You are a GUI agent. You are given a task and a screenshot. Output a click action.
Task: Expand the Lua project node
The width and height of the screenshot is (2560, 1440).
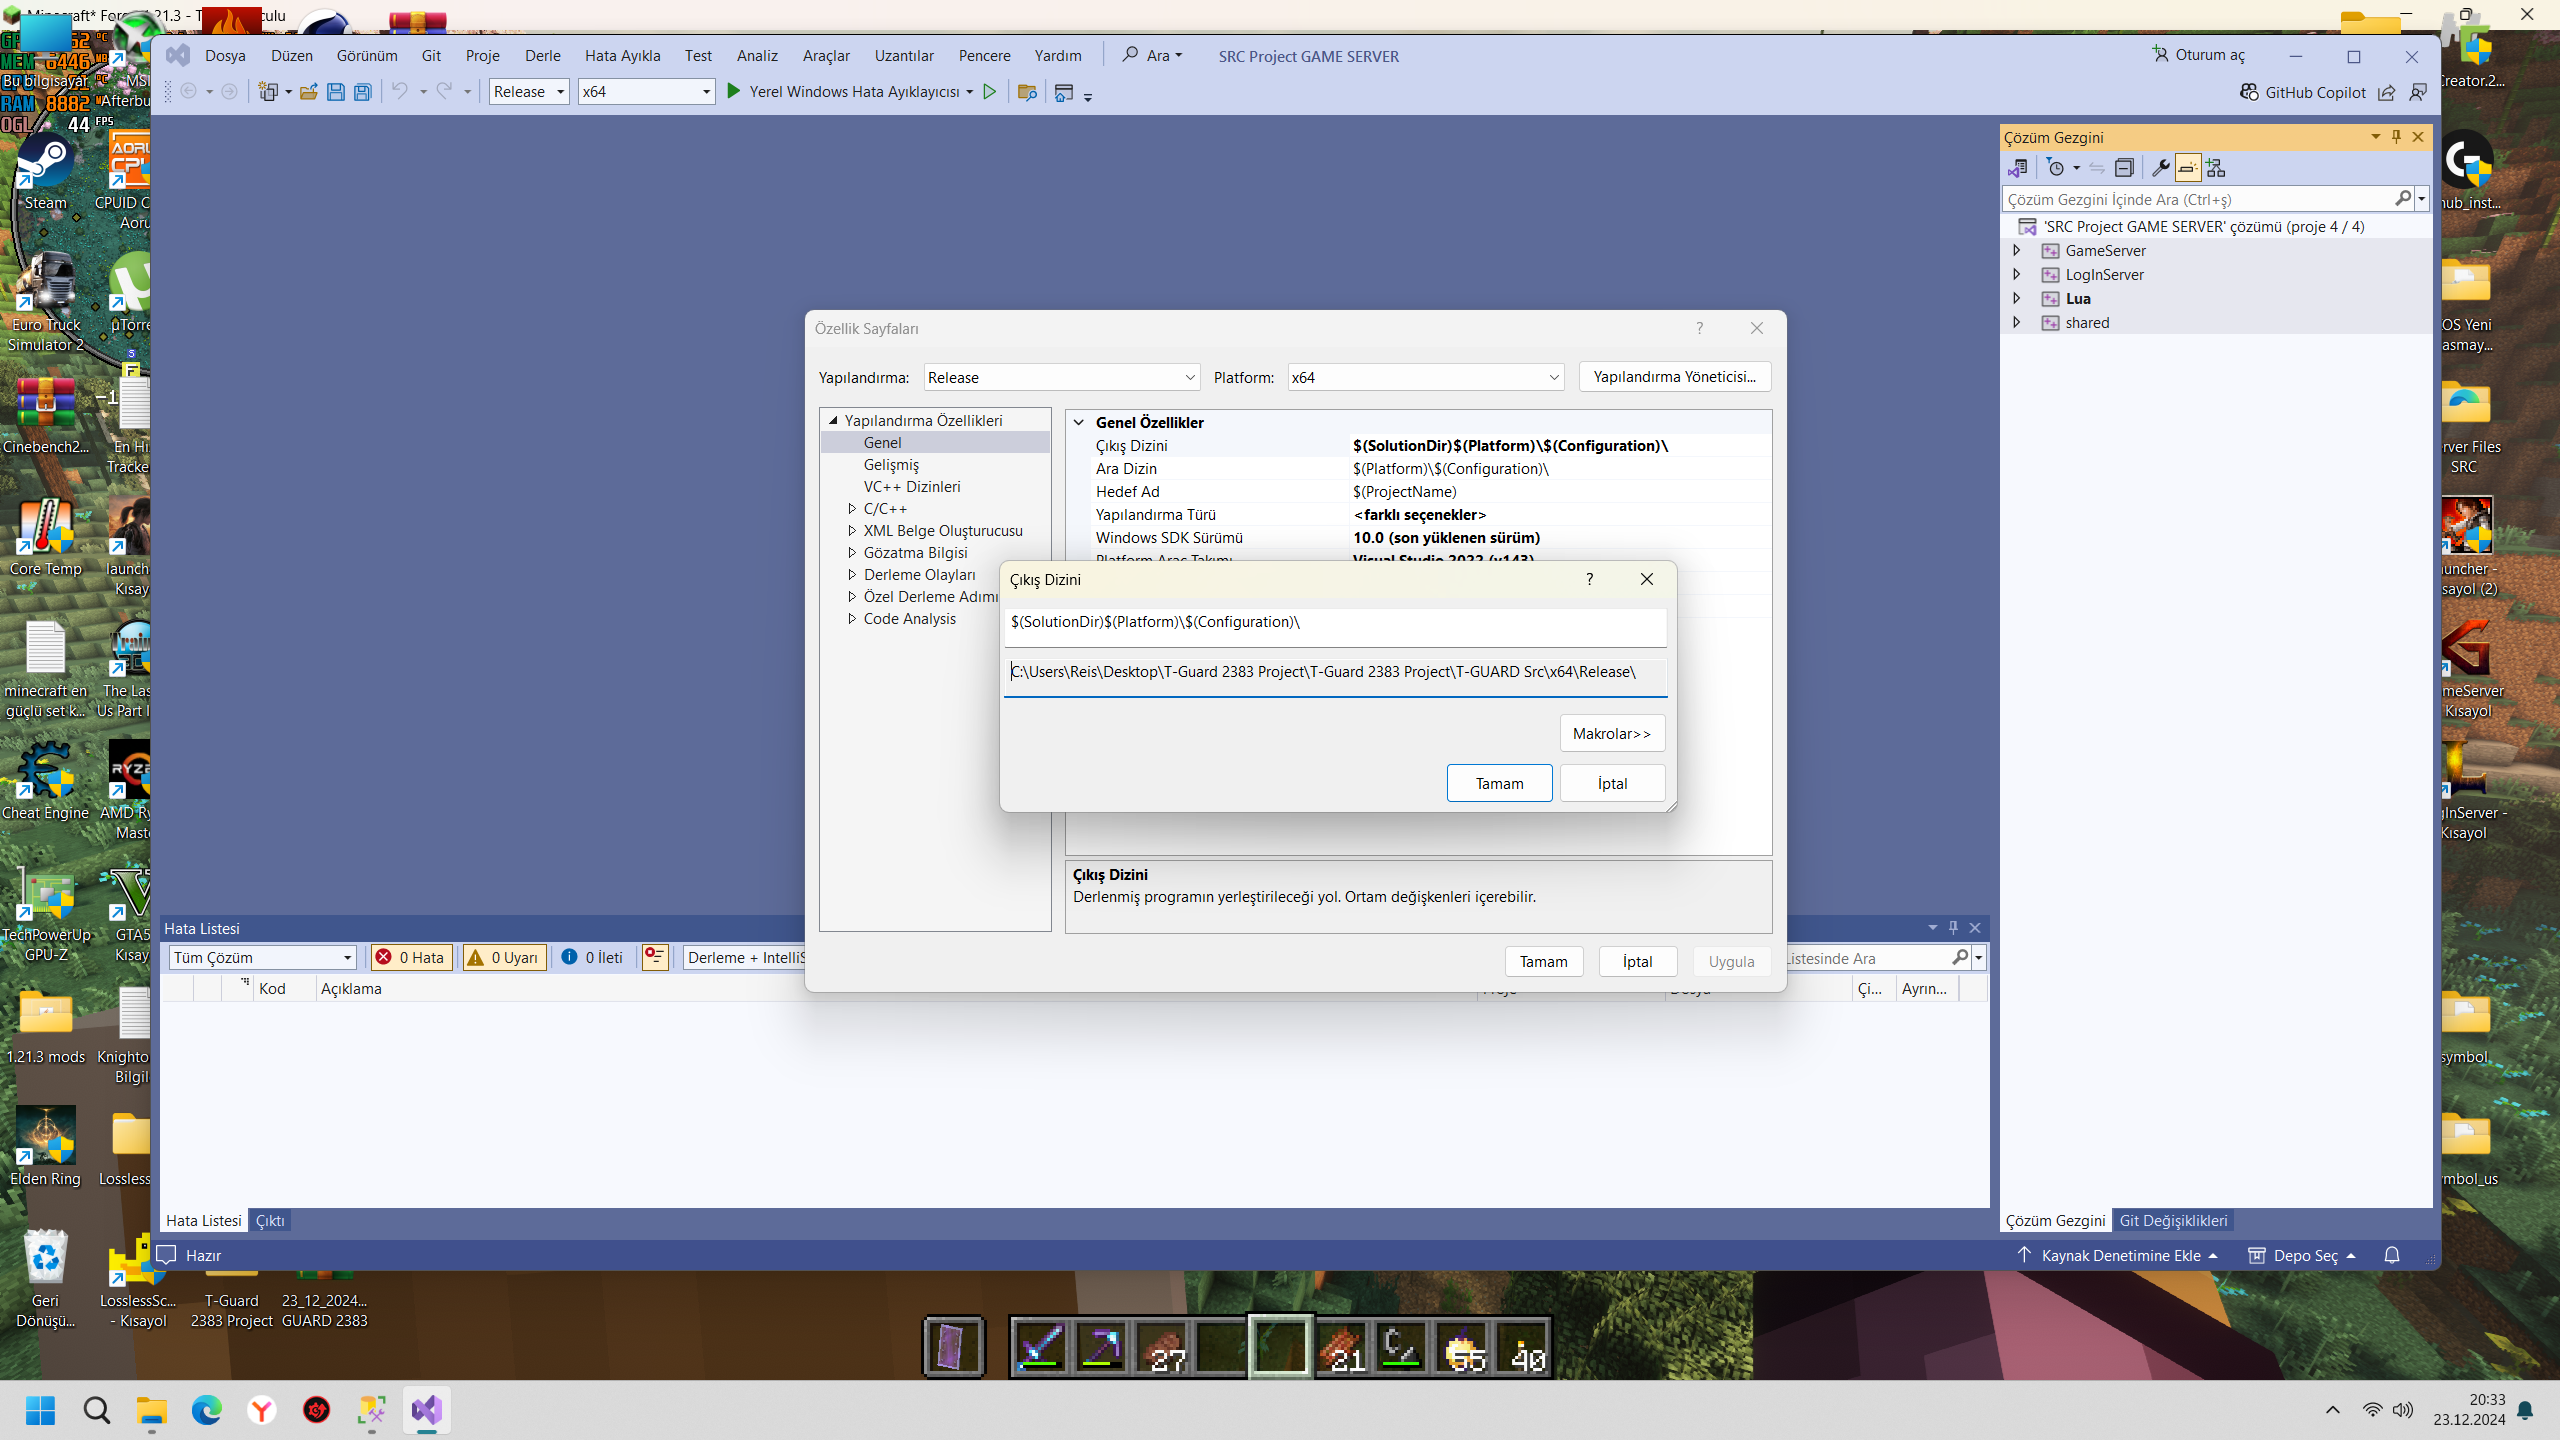(2017, 298)
